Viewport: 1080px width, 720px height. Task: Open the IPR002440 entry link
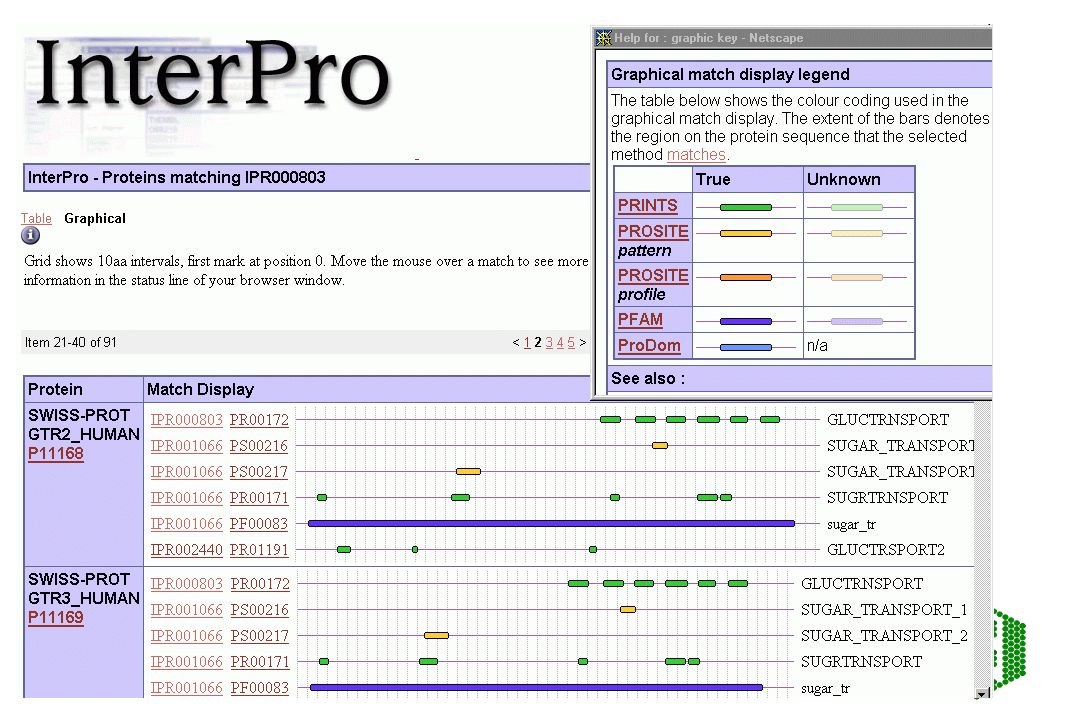(187, 550)
